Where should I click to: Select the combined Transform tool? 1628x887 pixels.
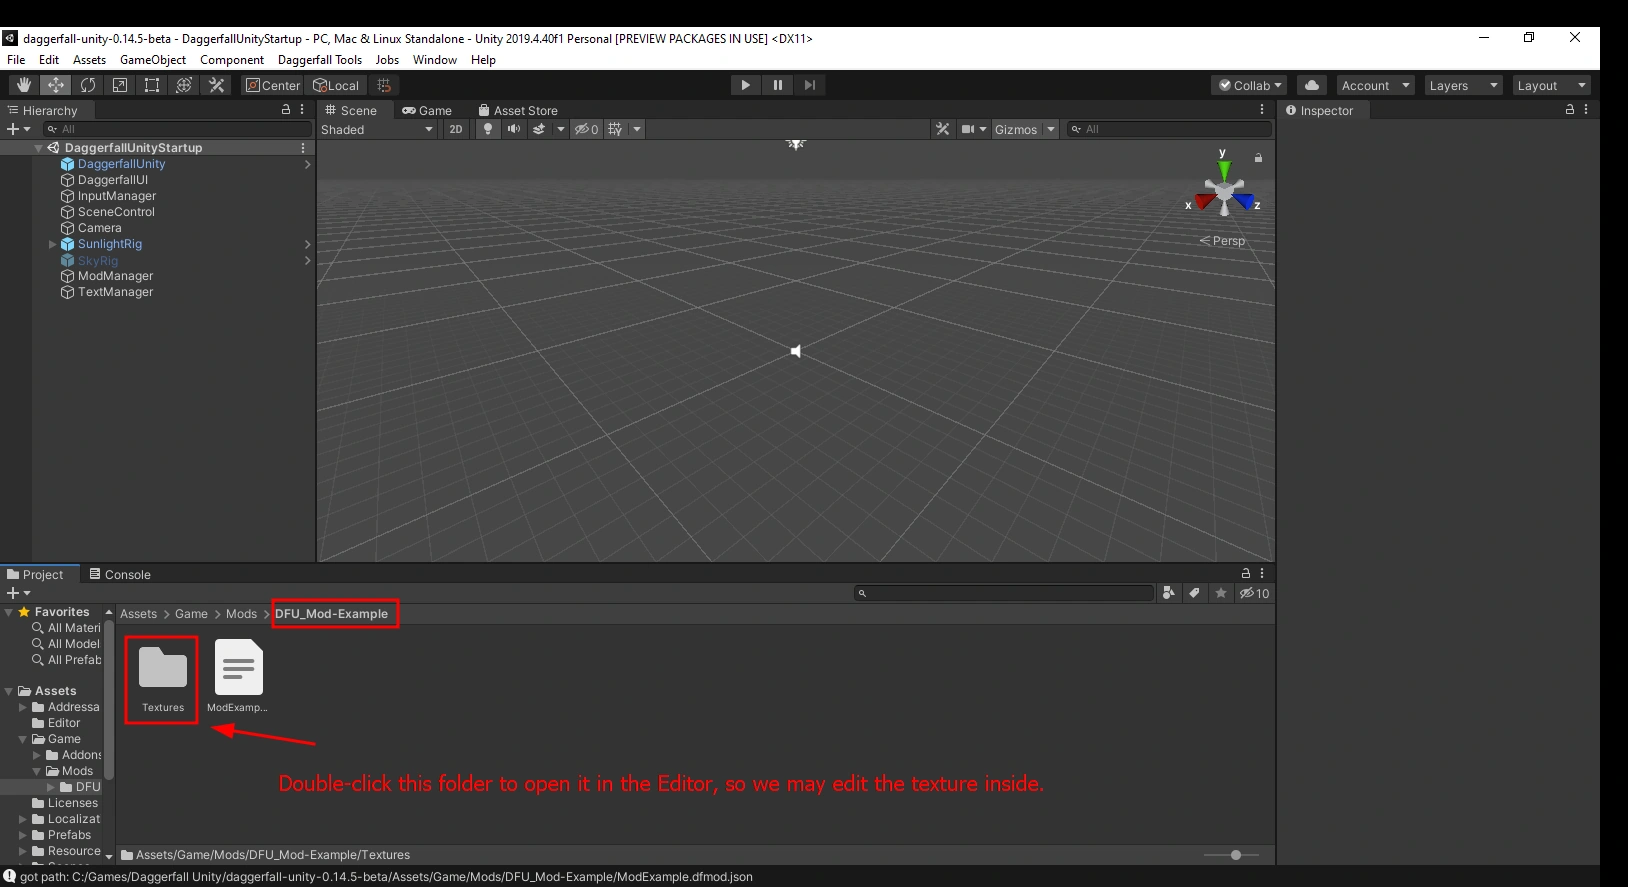click(184, 85)
